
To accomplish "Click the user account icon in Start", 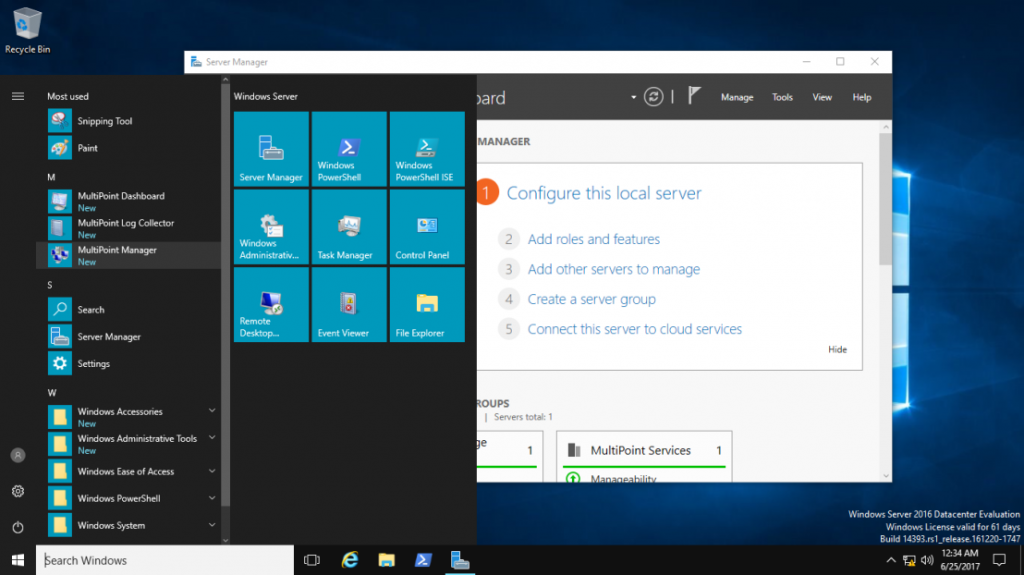I will (18, 455).
